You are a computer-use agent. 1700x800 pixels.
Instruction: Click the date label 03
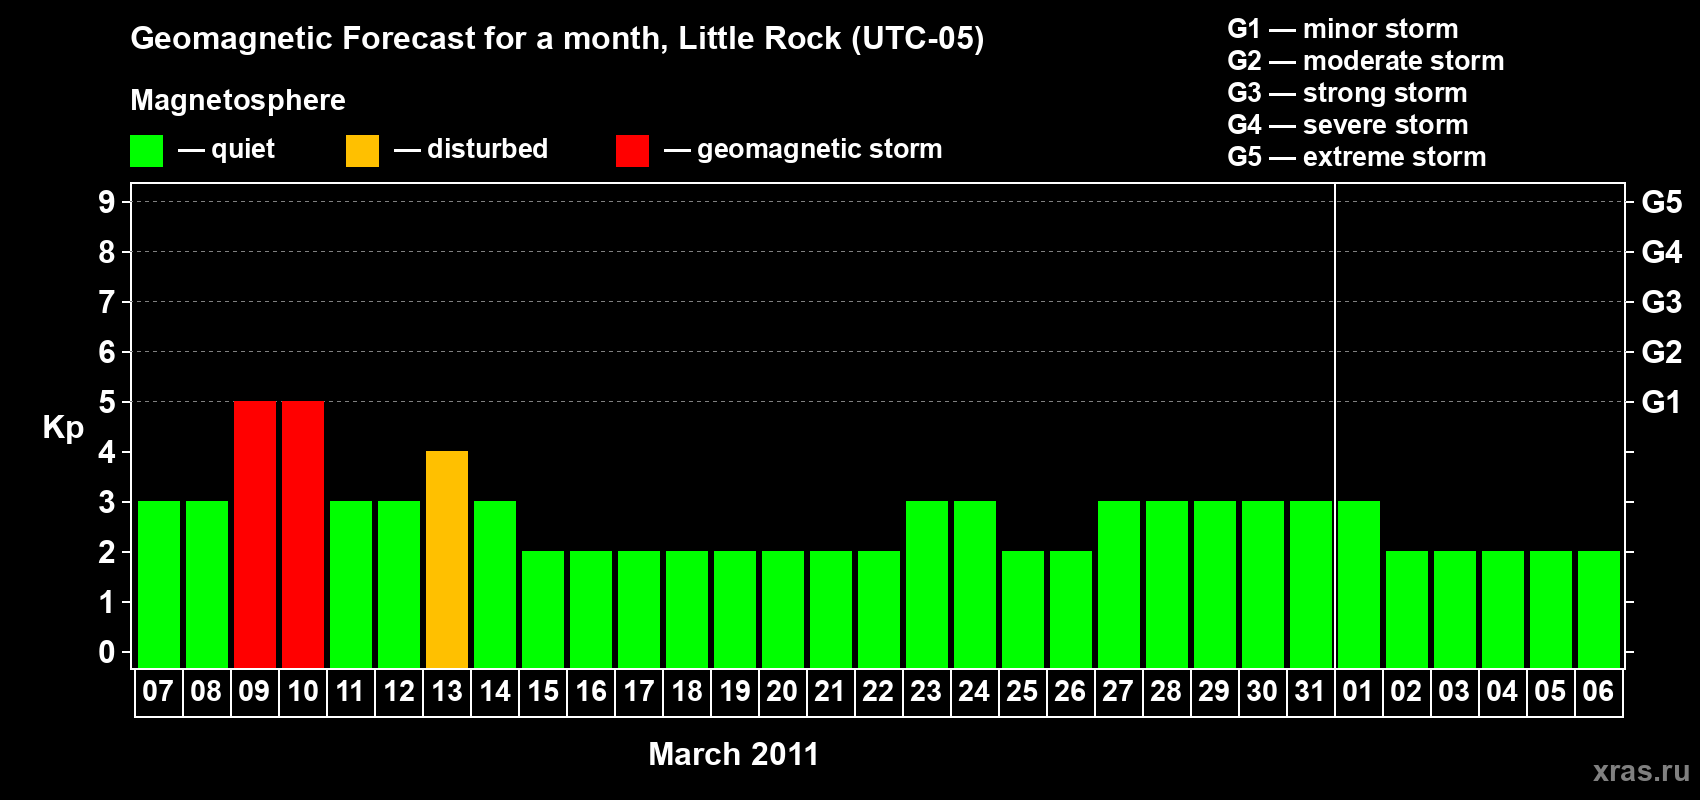pyautogui.click(x=1454, y=692)
